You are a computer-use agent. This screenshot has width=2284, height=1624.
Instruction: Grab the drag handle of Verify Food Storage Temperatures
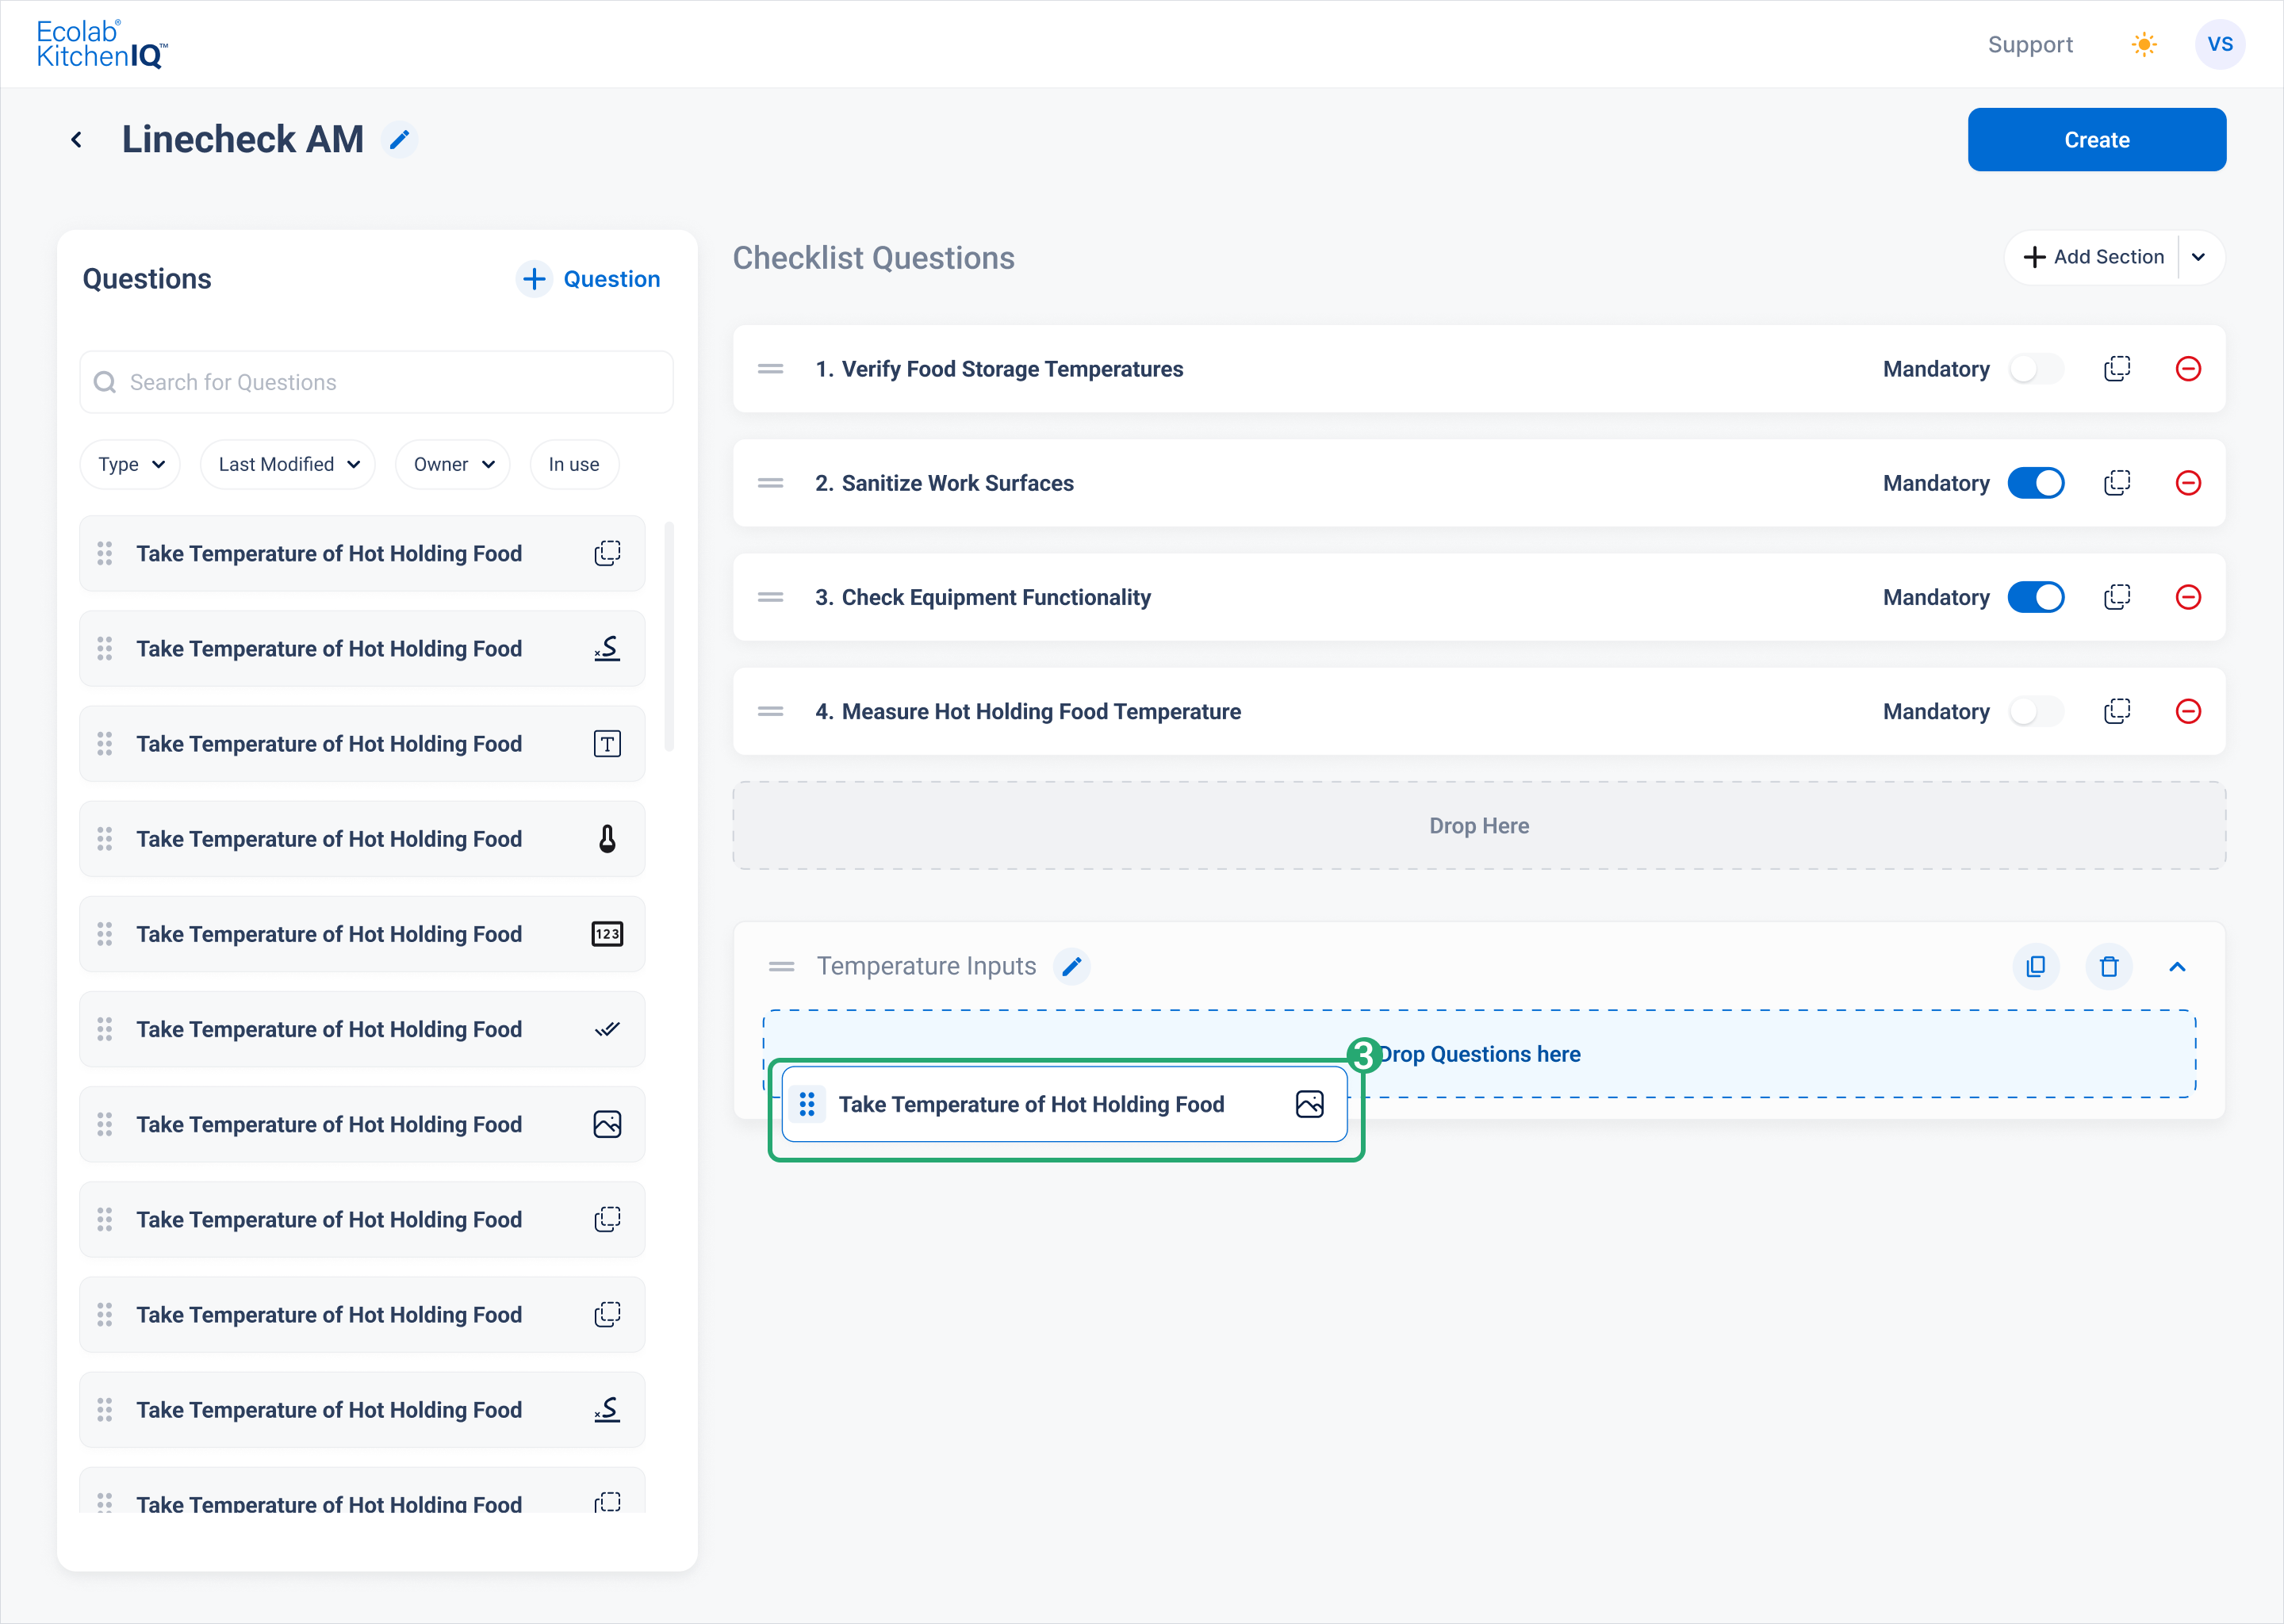pos(770,369)
